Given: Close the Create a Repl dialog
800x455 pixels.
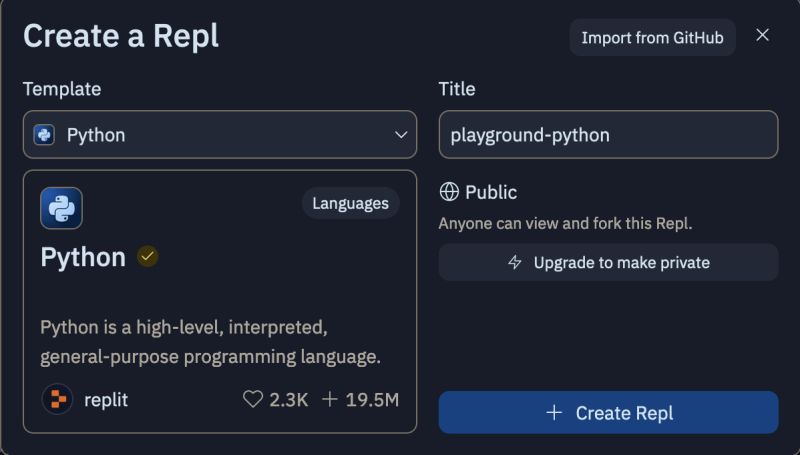Looking at the screenshot, I should tap(762, 35).
